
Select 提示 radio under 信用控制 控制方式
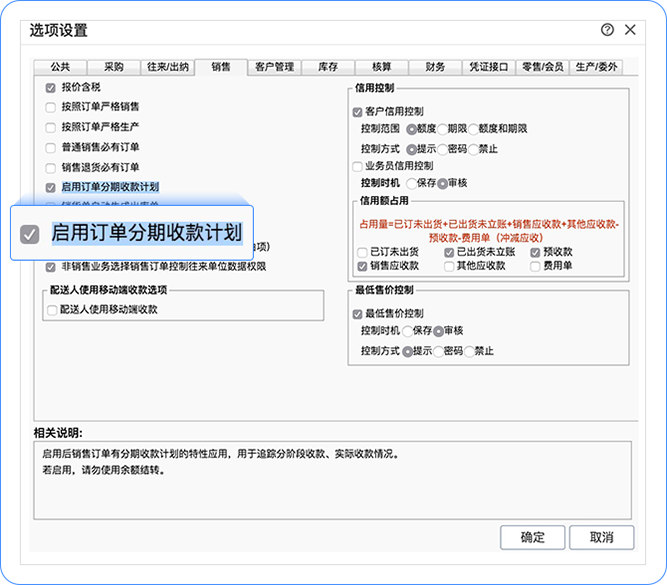[411, 149]
